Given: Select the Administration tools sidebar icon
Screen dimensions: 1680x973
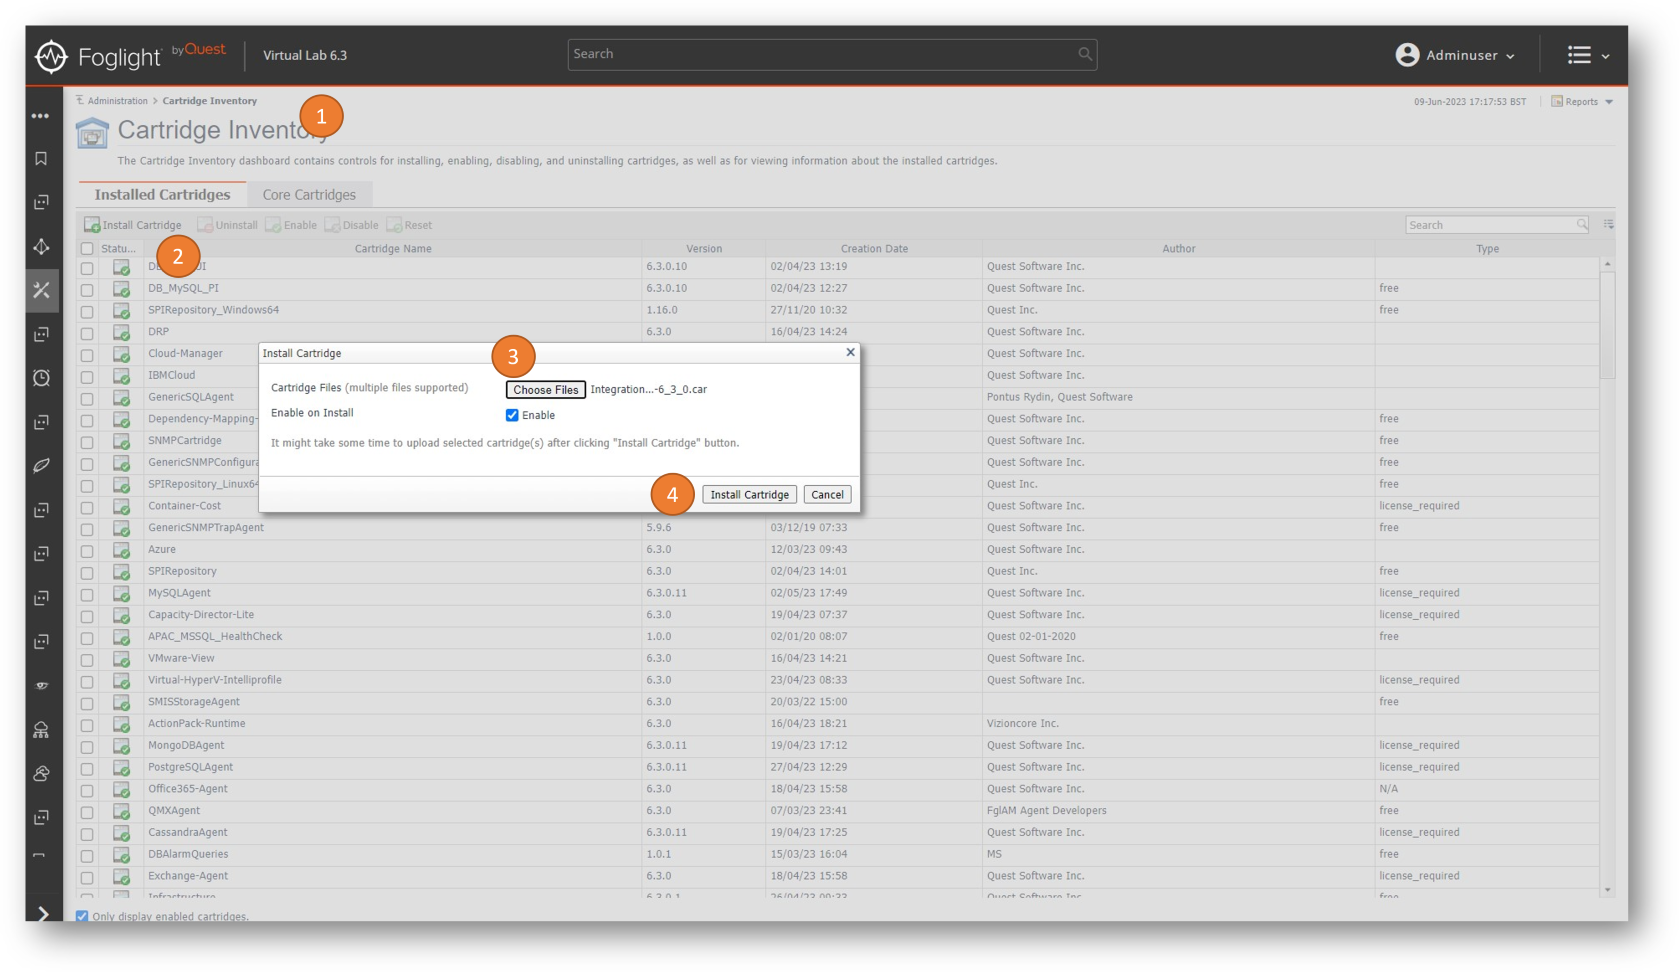Looking at the screenshot, I should [41, 290].
